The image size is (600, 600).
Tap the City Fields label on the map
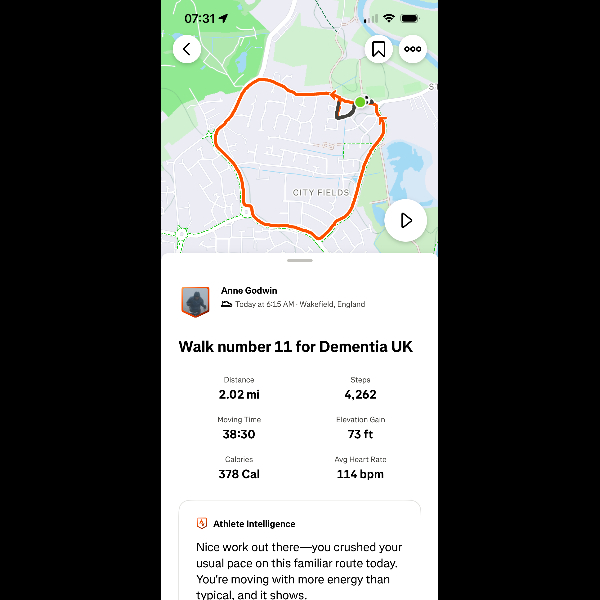tap(321, 192)
